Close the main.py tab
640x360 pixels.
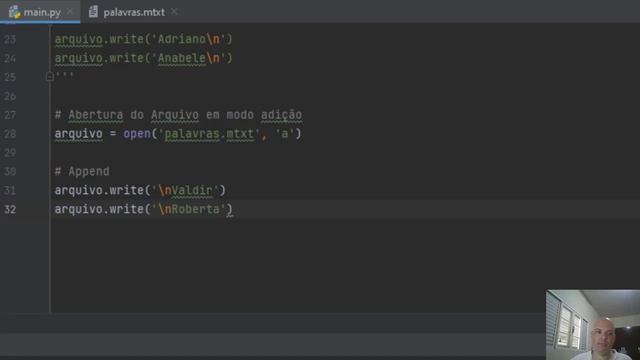(70, 12)
